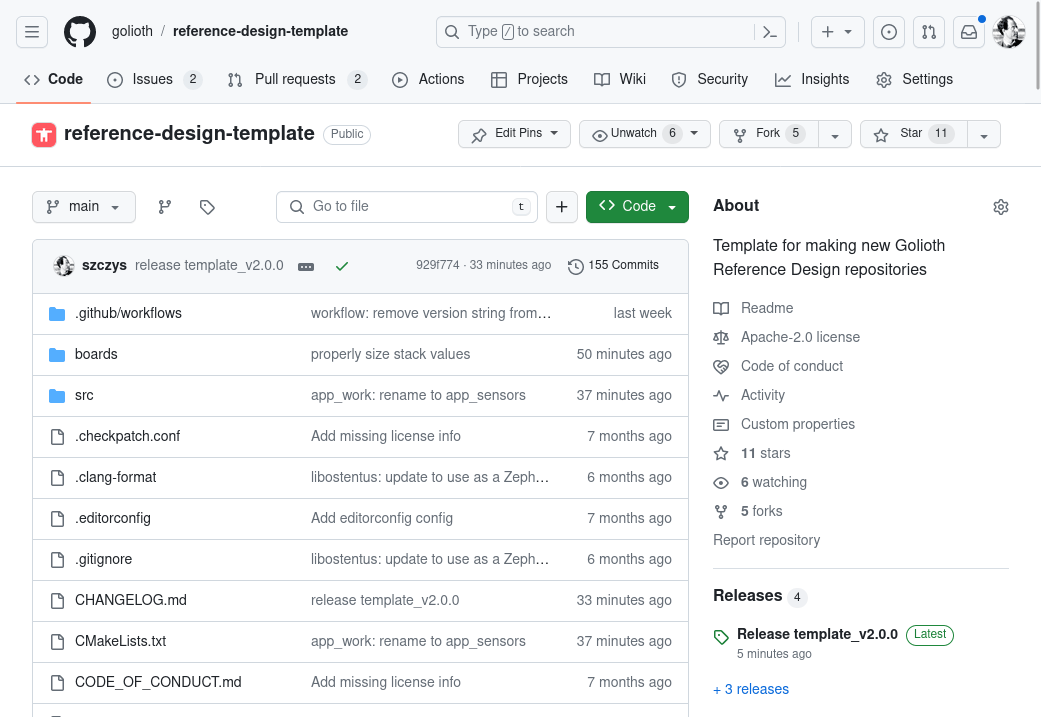Open the issues shortcut icon in header

click(889, 32)
